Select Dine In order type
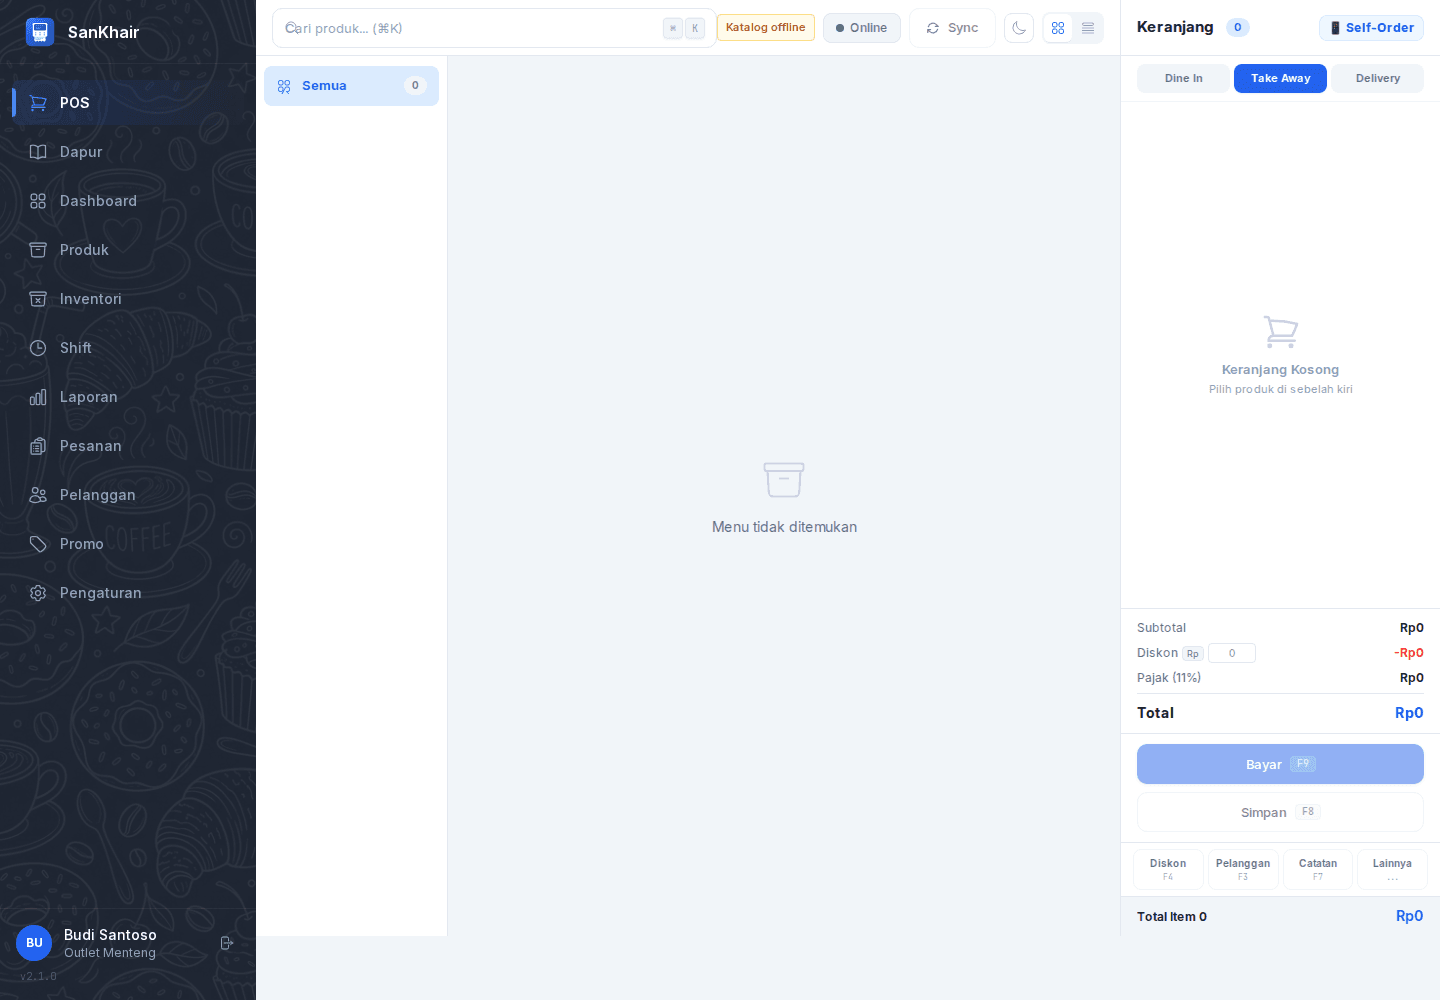This screenshot has width=1440, height=1000. (1183, 78)
